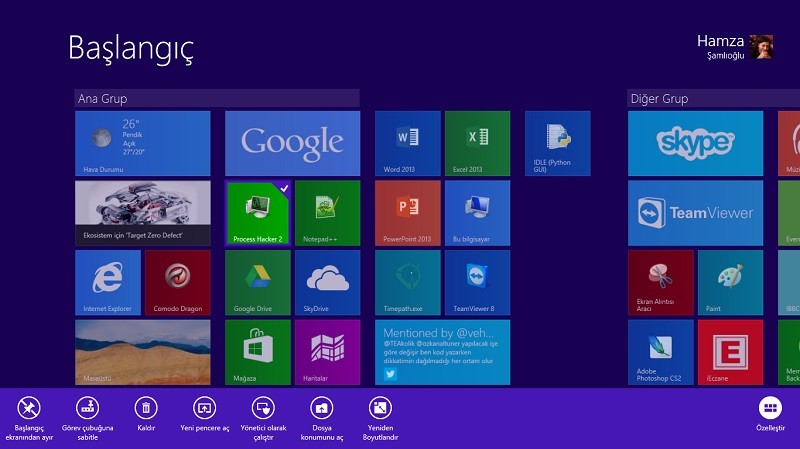Open the Twitter 'Mentioned by' tile
This screenshot has width=800, height=449.
(x=442, y=352)
